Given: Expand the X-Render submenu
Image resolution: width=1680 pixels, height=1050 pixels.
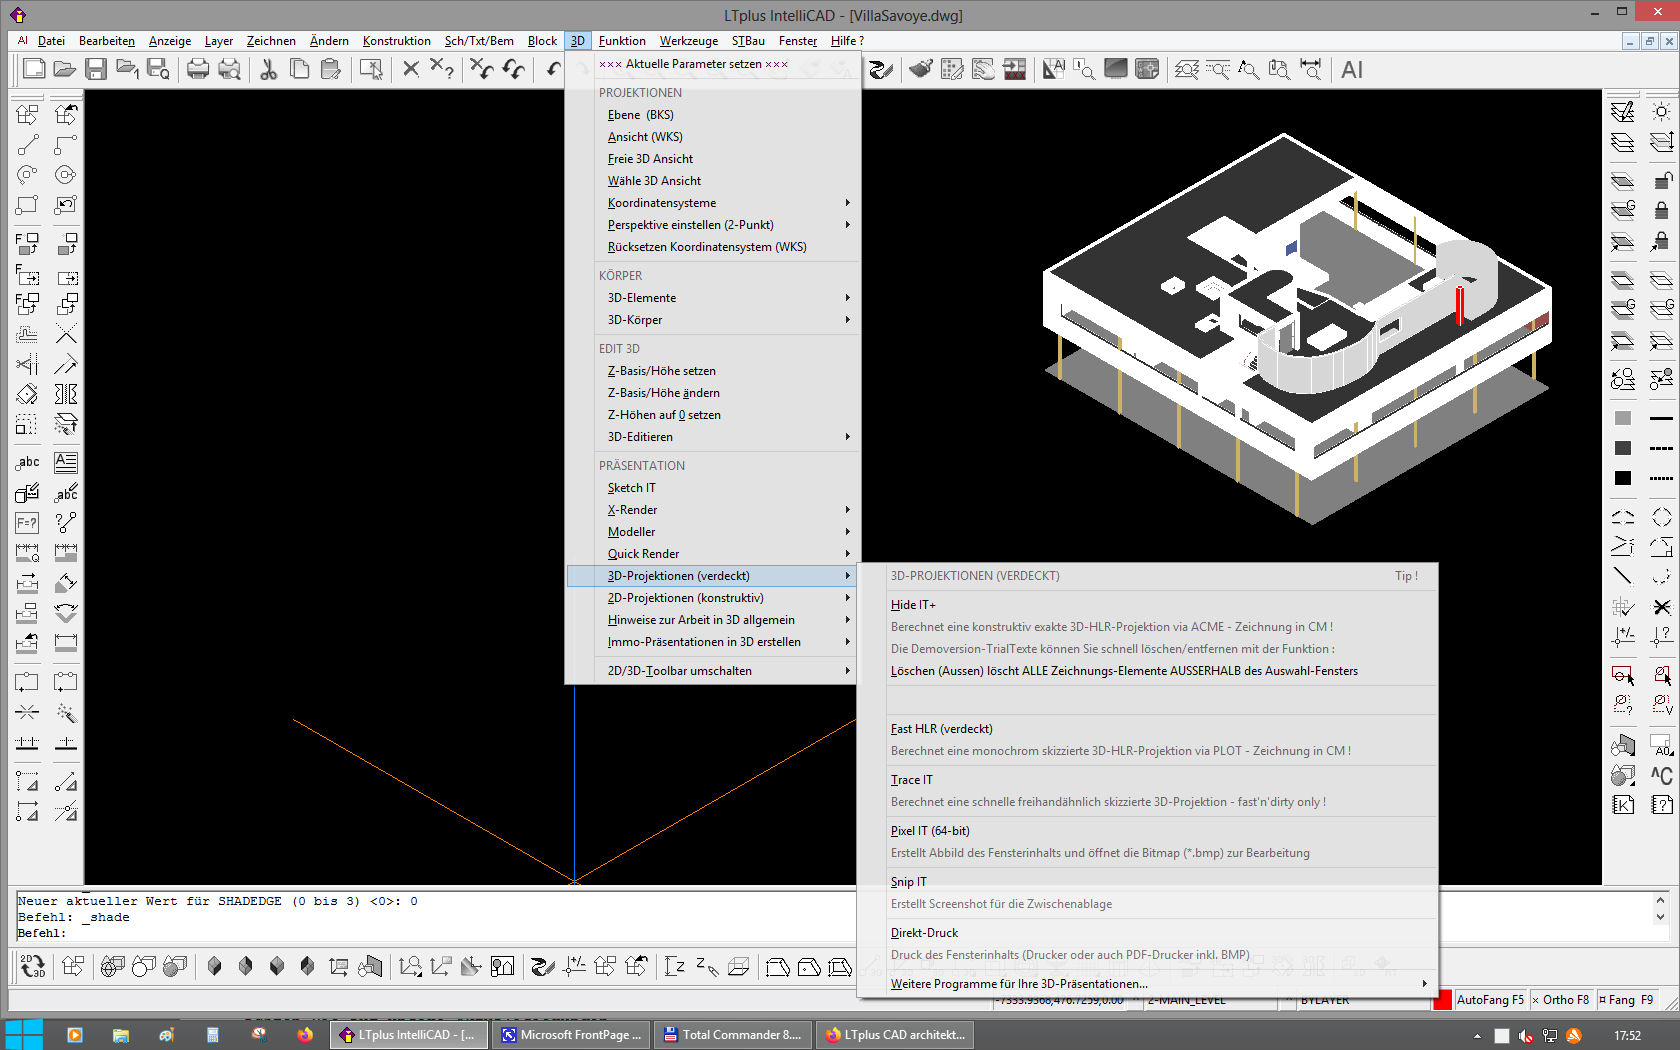Looking at the screenshot, I should point(714,510).
